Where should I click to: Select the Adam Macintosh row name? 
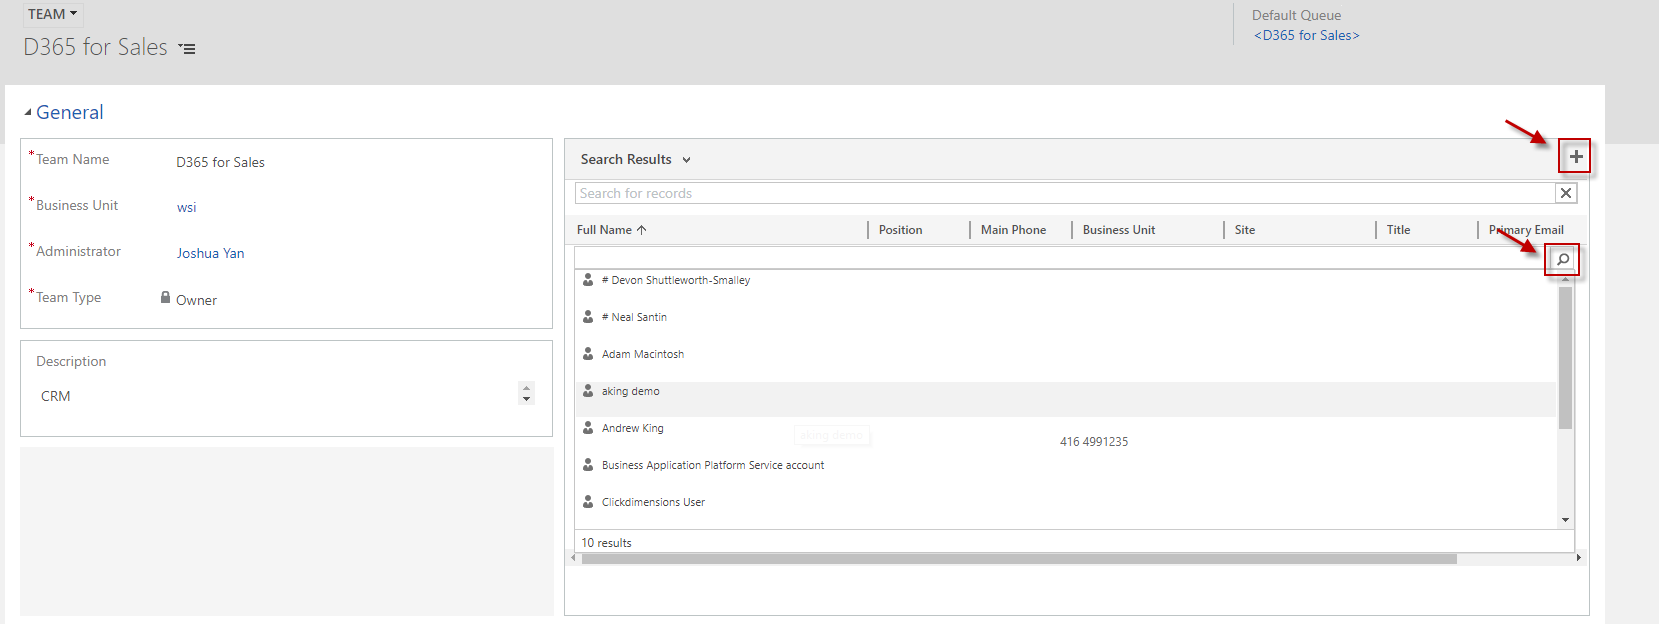tap(643, 354)
